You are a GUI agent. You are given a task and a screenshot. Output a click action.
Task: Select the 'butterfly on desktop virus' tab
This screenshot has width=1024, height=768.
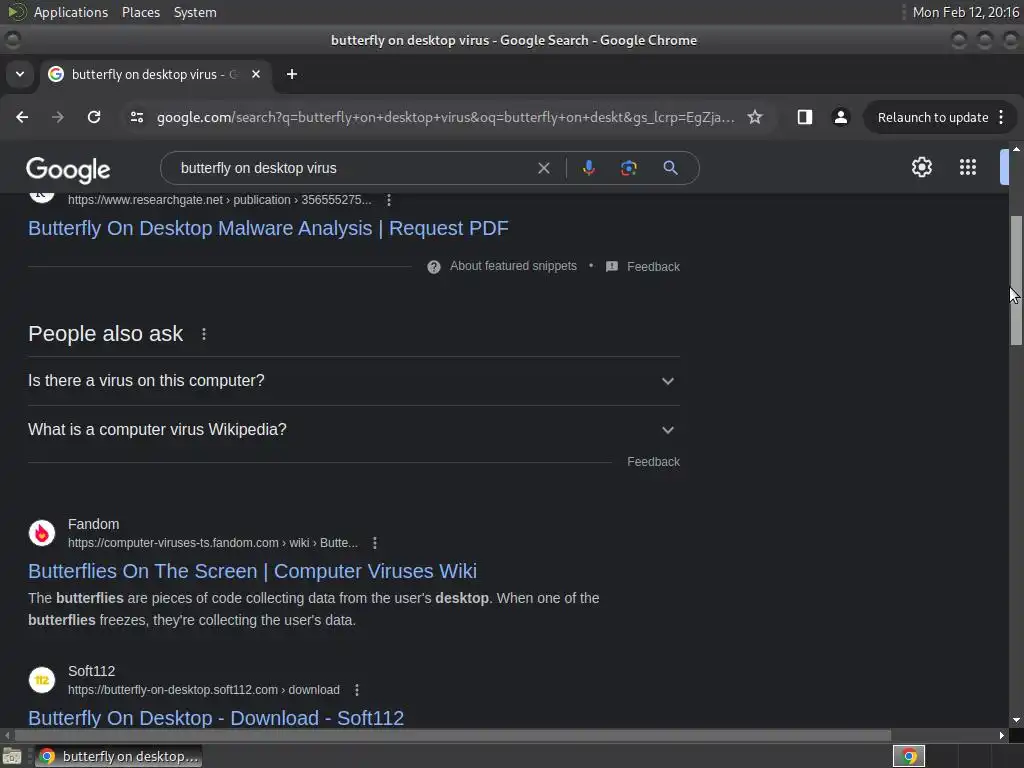click(155, 74)
